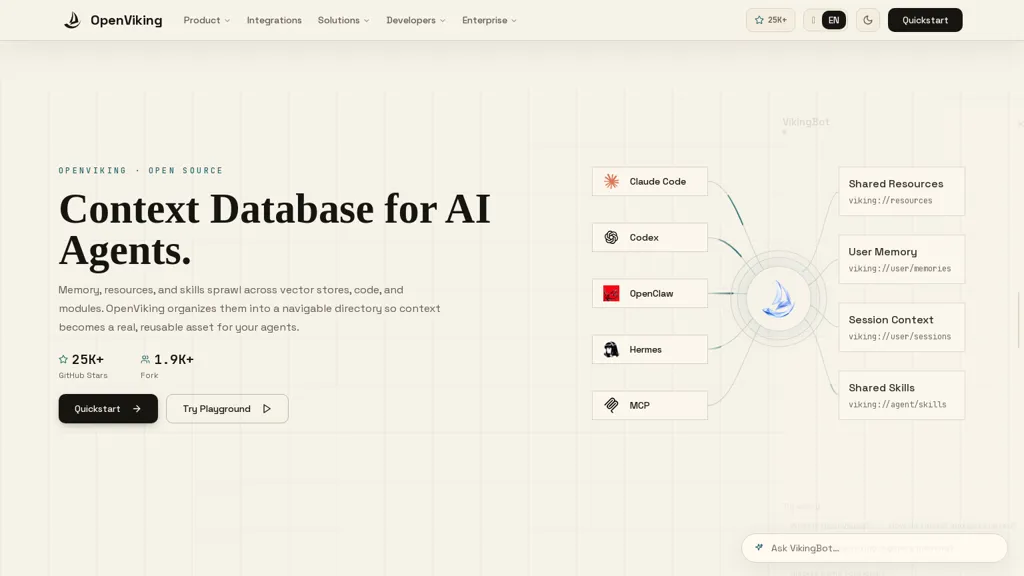Screen dimensions: 1024x576
Task: Click the arrow icon in Quickstart button
Action: pyautogui.click(x=136, y=409)
